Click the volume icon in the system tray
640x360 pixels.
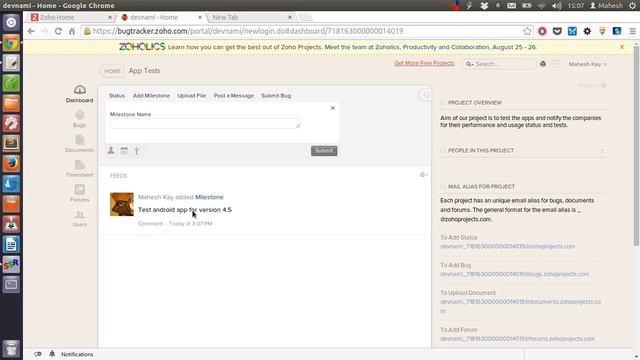pos(556,6)
